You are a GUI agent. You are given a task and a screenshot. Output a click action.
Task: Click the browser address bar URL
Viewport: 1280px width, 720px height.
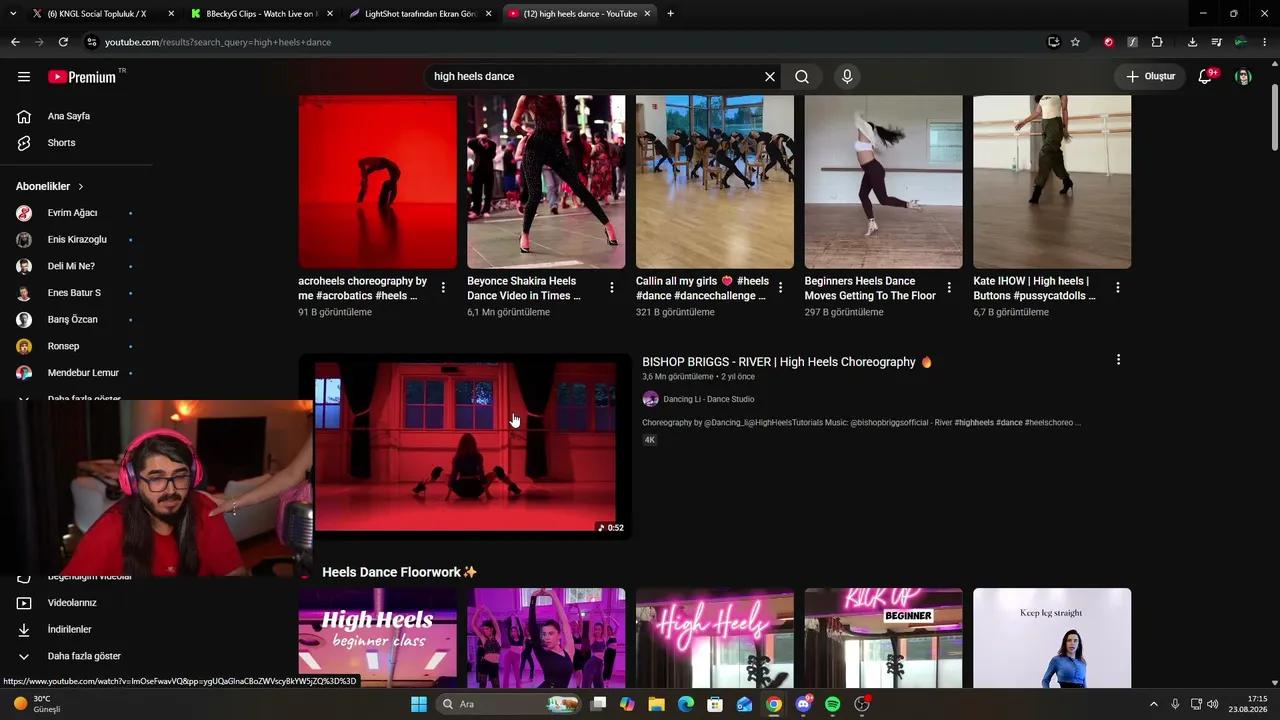click(218, 42)
